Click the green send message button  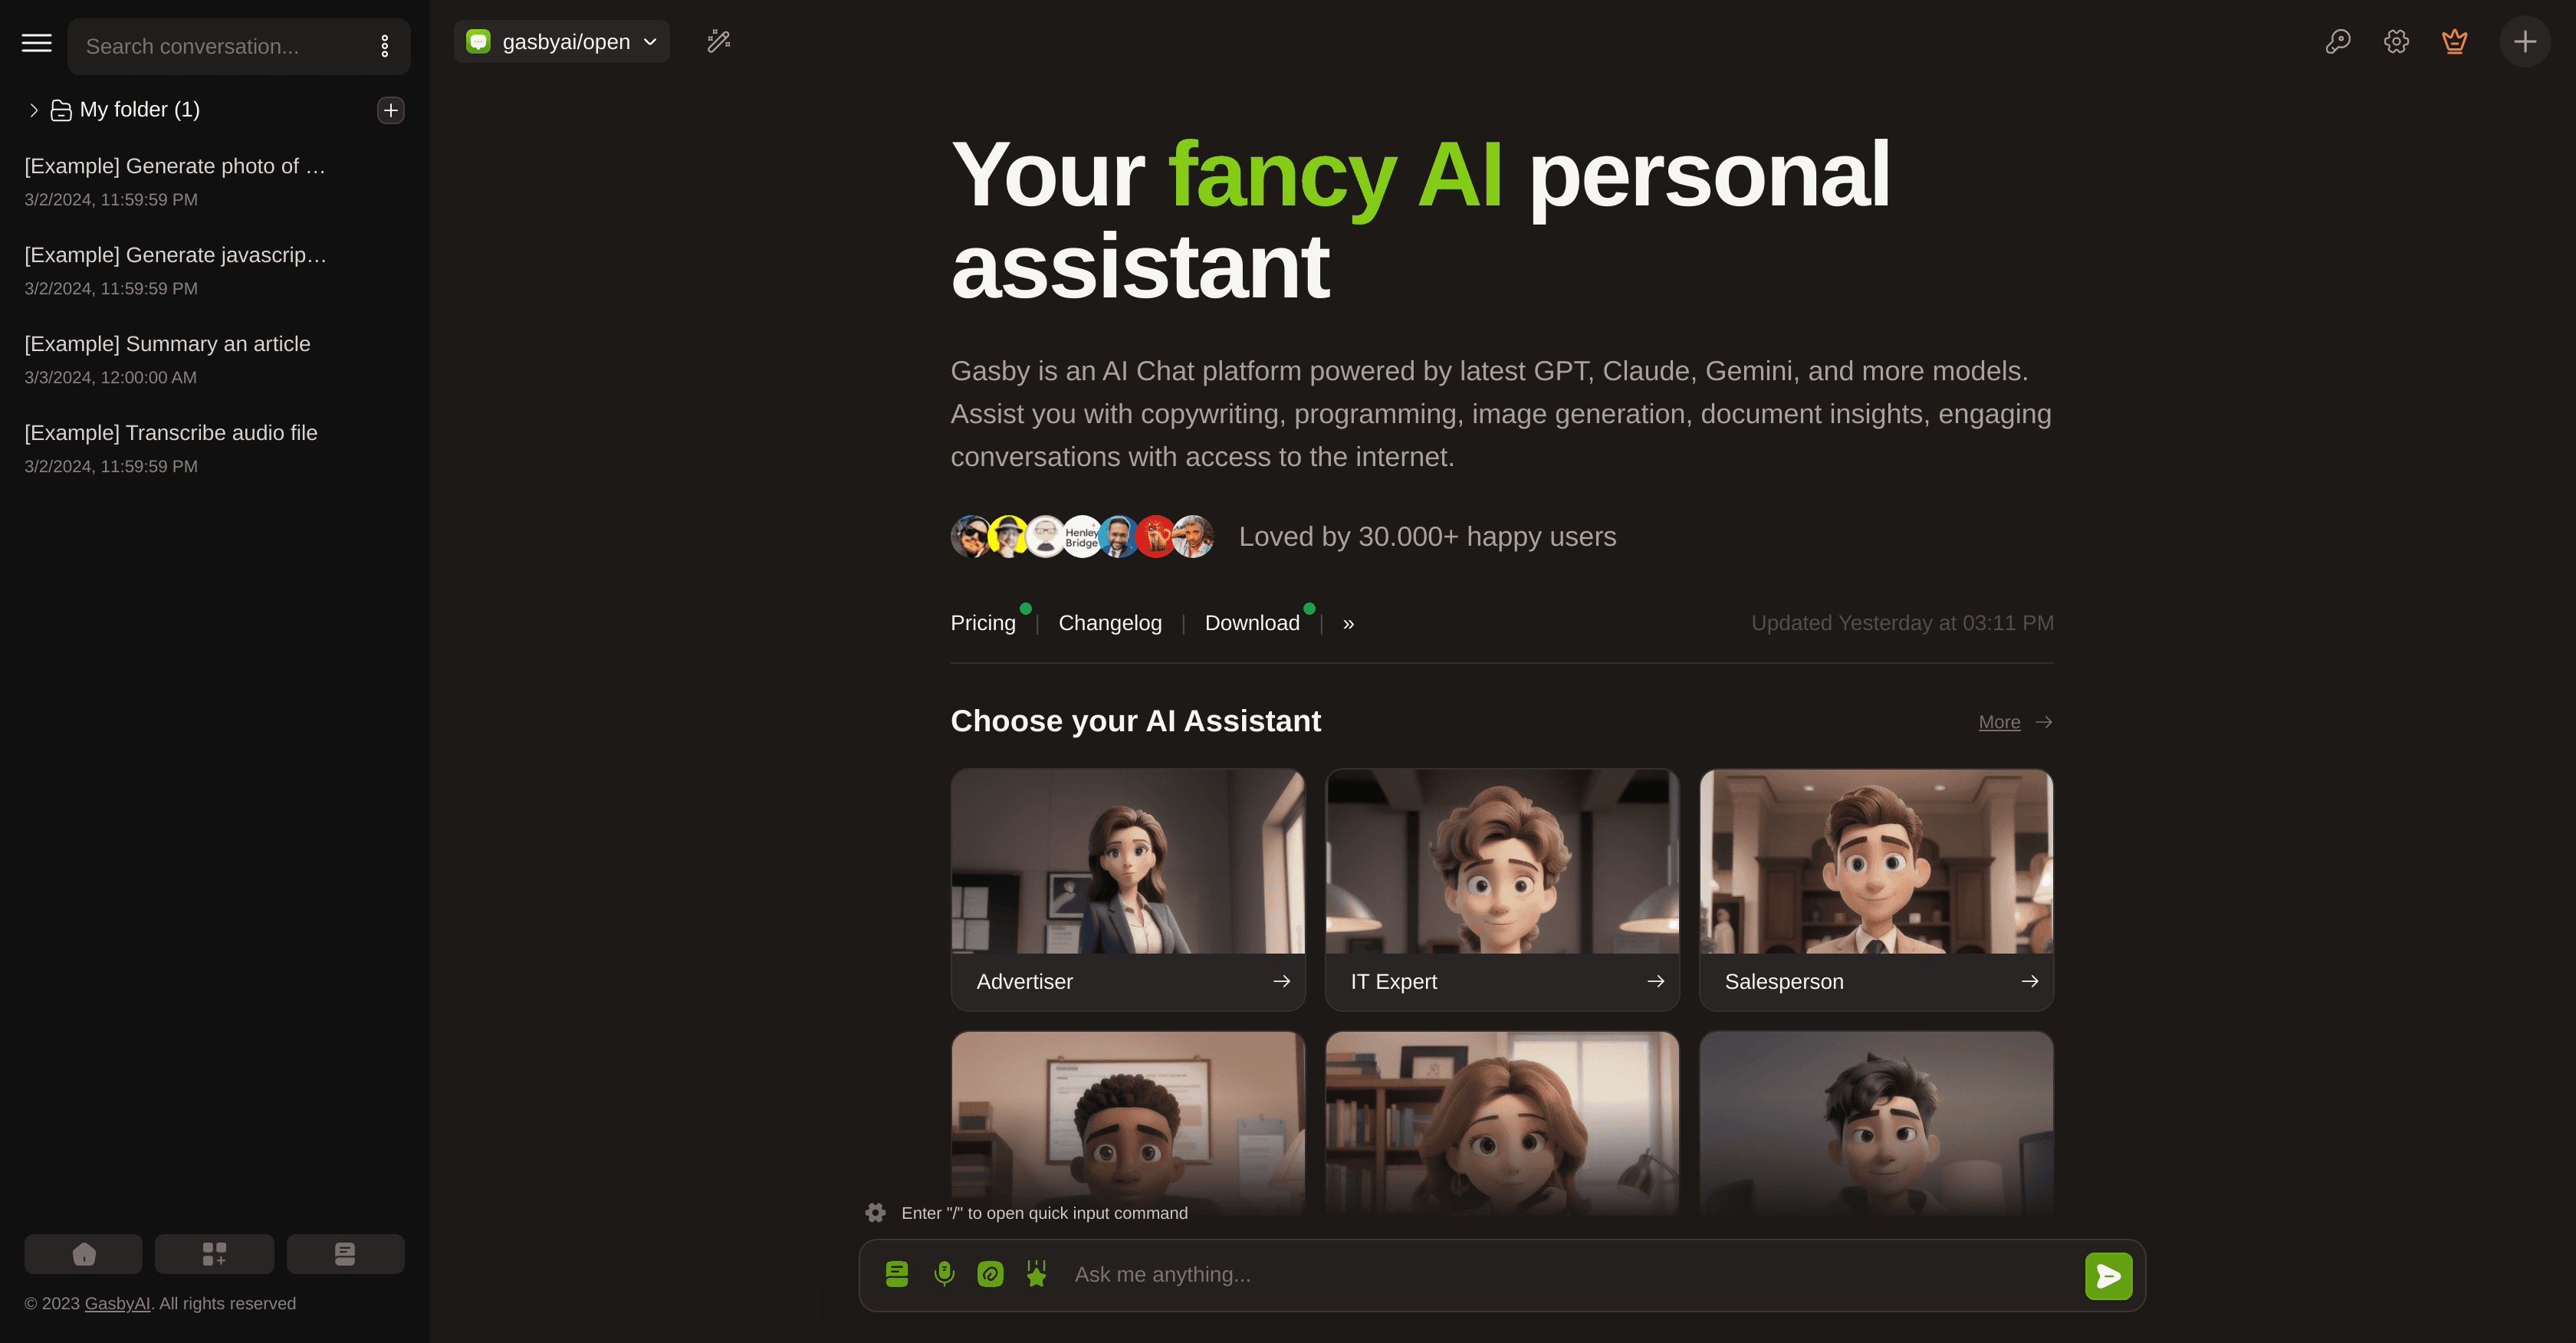pos(2108,1276)
